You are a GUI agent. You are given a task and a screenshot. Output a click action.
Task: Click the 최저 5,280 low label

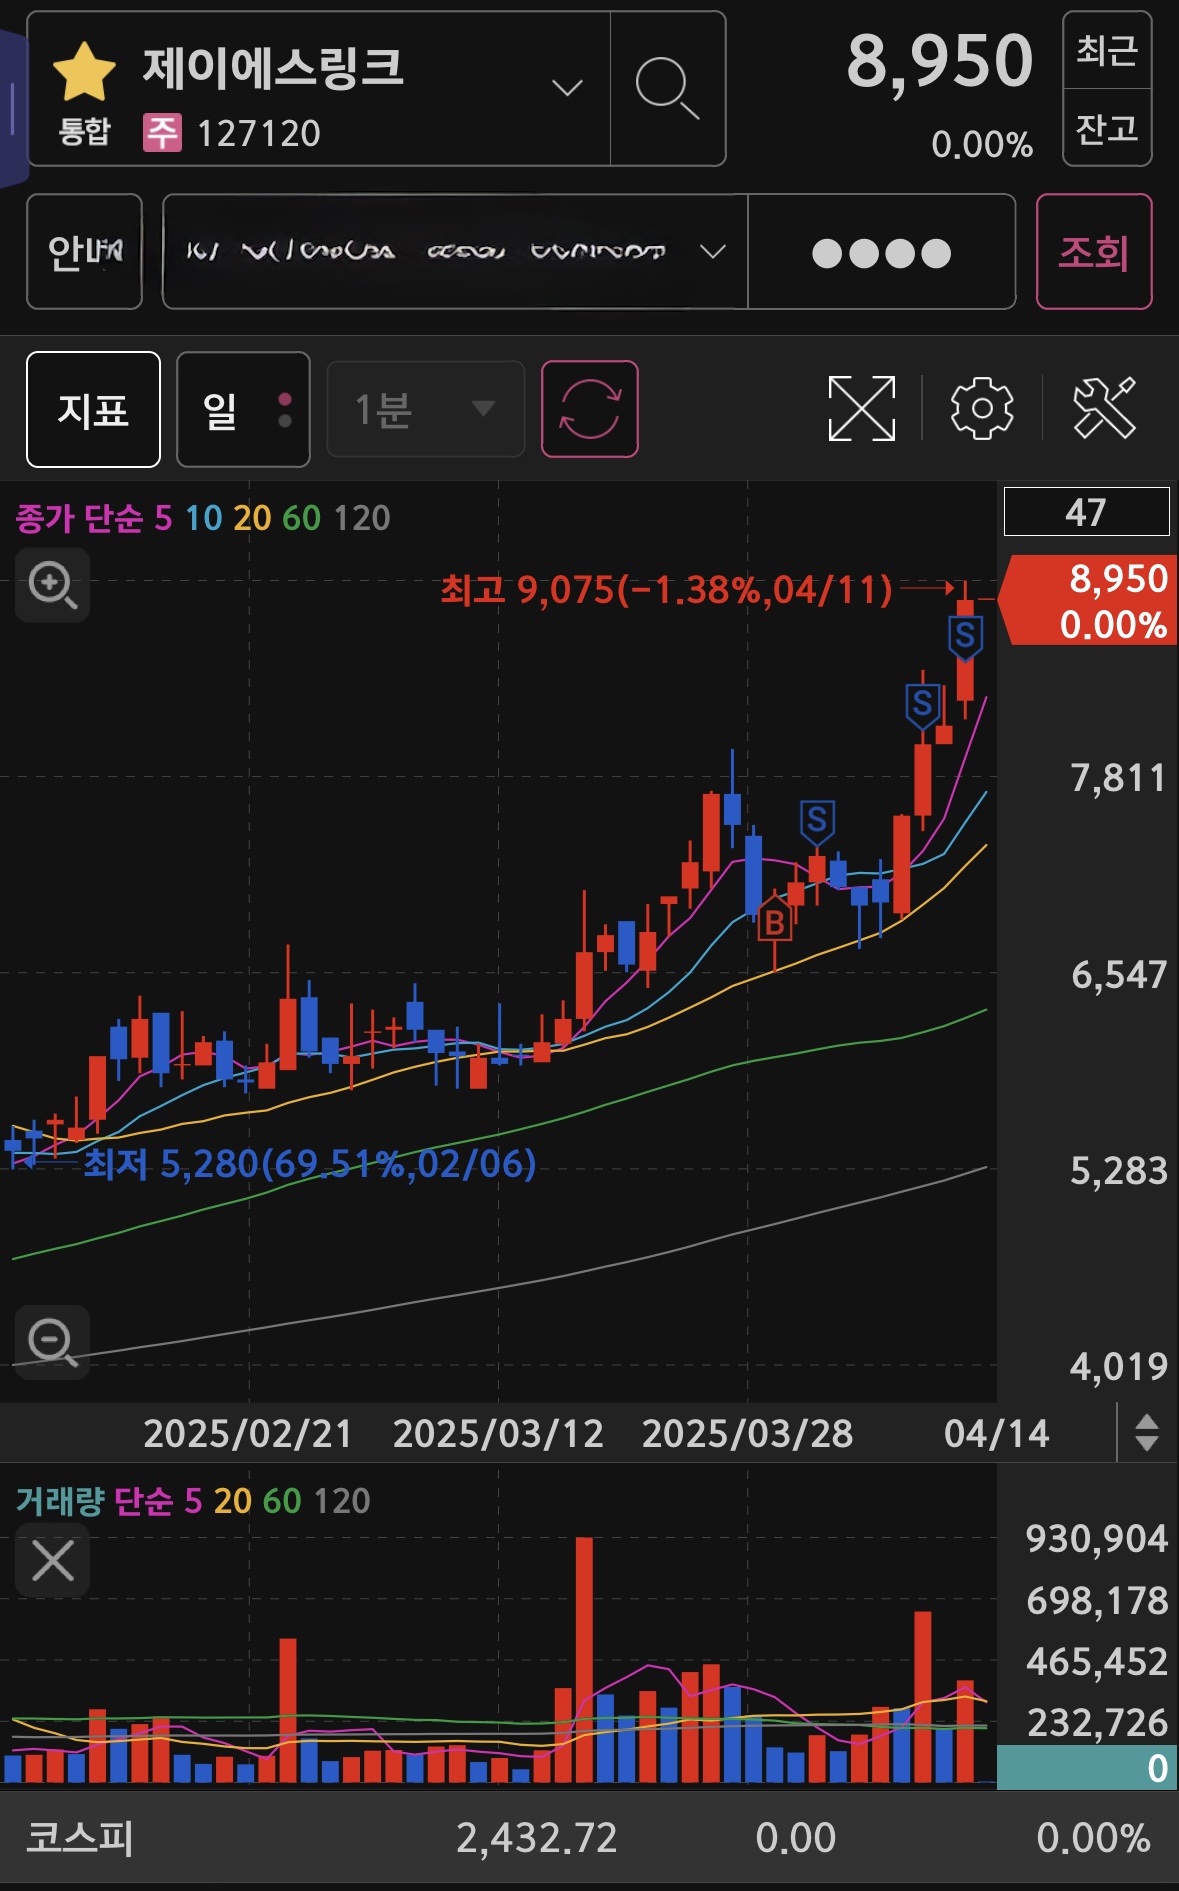point(310,1163)
